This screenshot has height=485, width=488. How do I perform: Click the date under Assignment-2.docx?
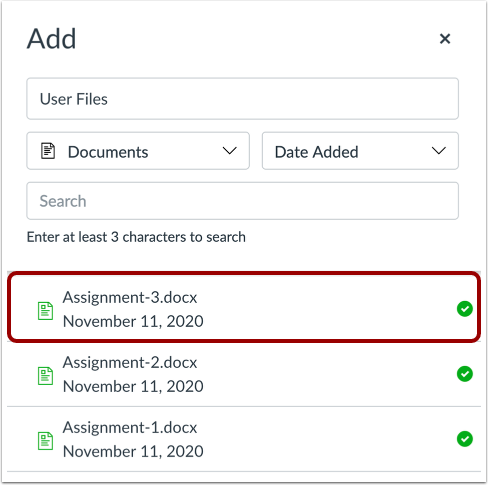coord(133,386)
